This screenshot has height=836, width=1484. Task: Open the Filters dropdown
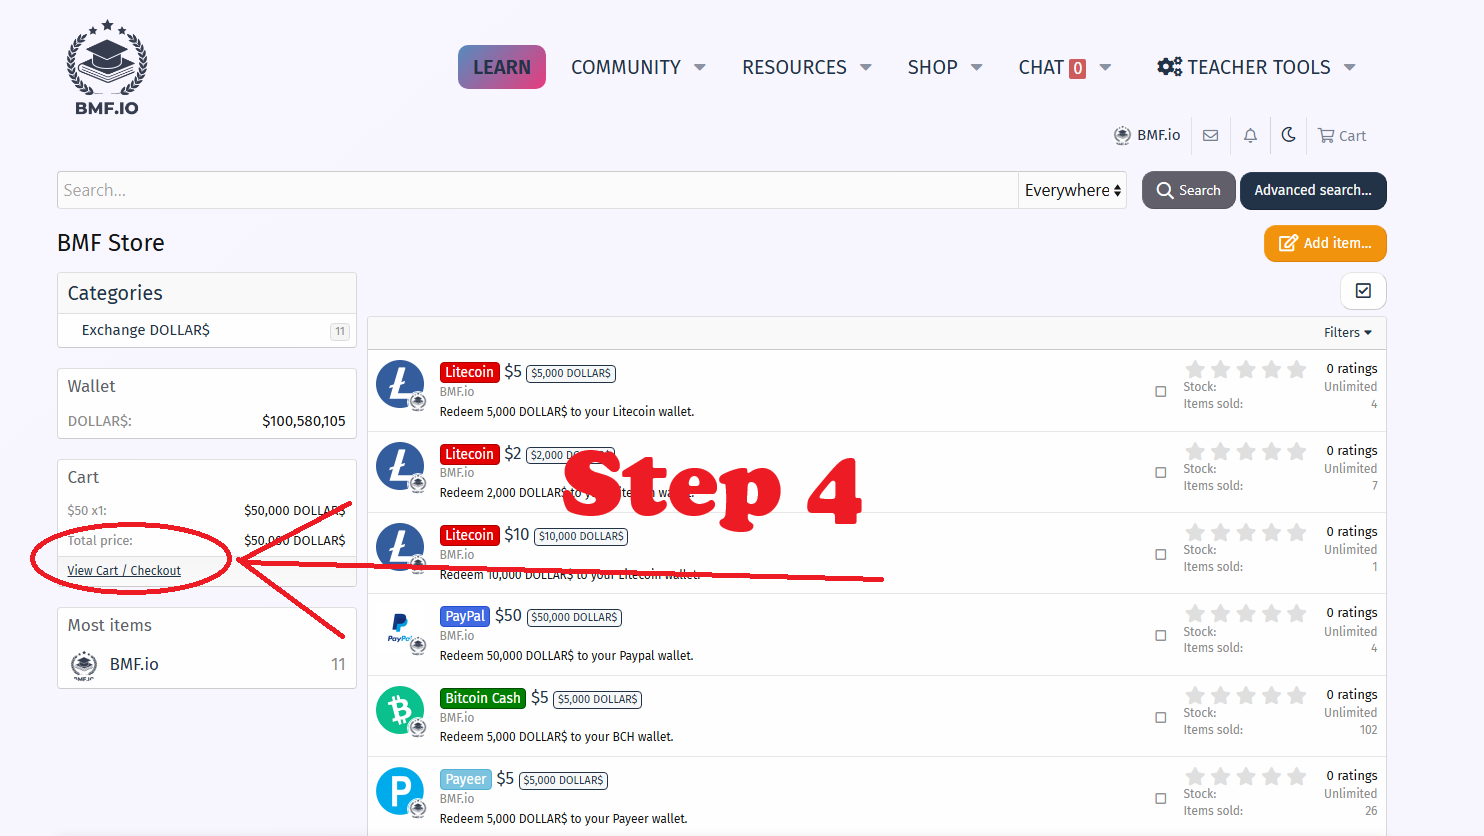[1347, 333]
